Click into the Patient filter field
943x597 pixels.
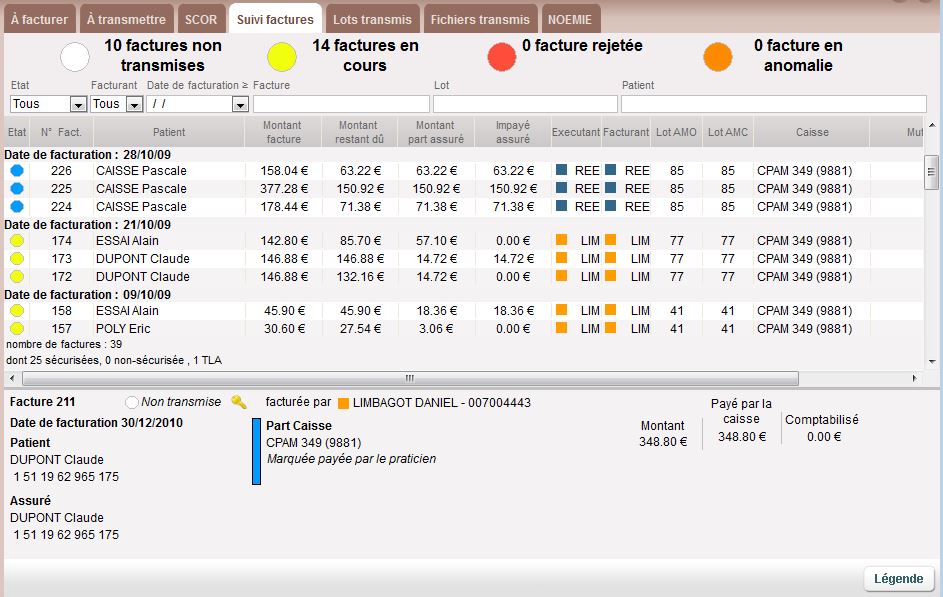[773, 104]
